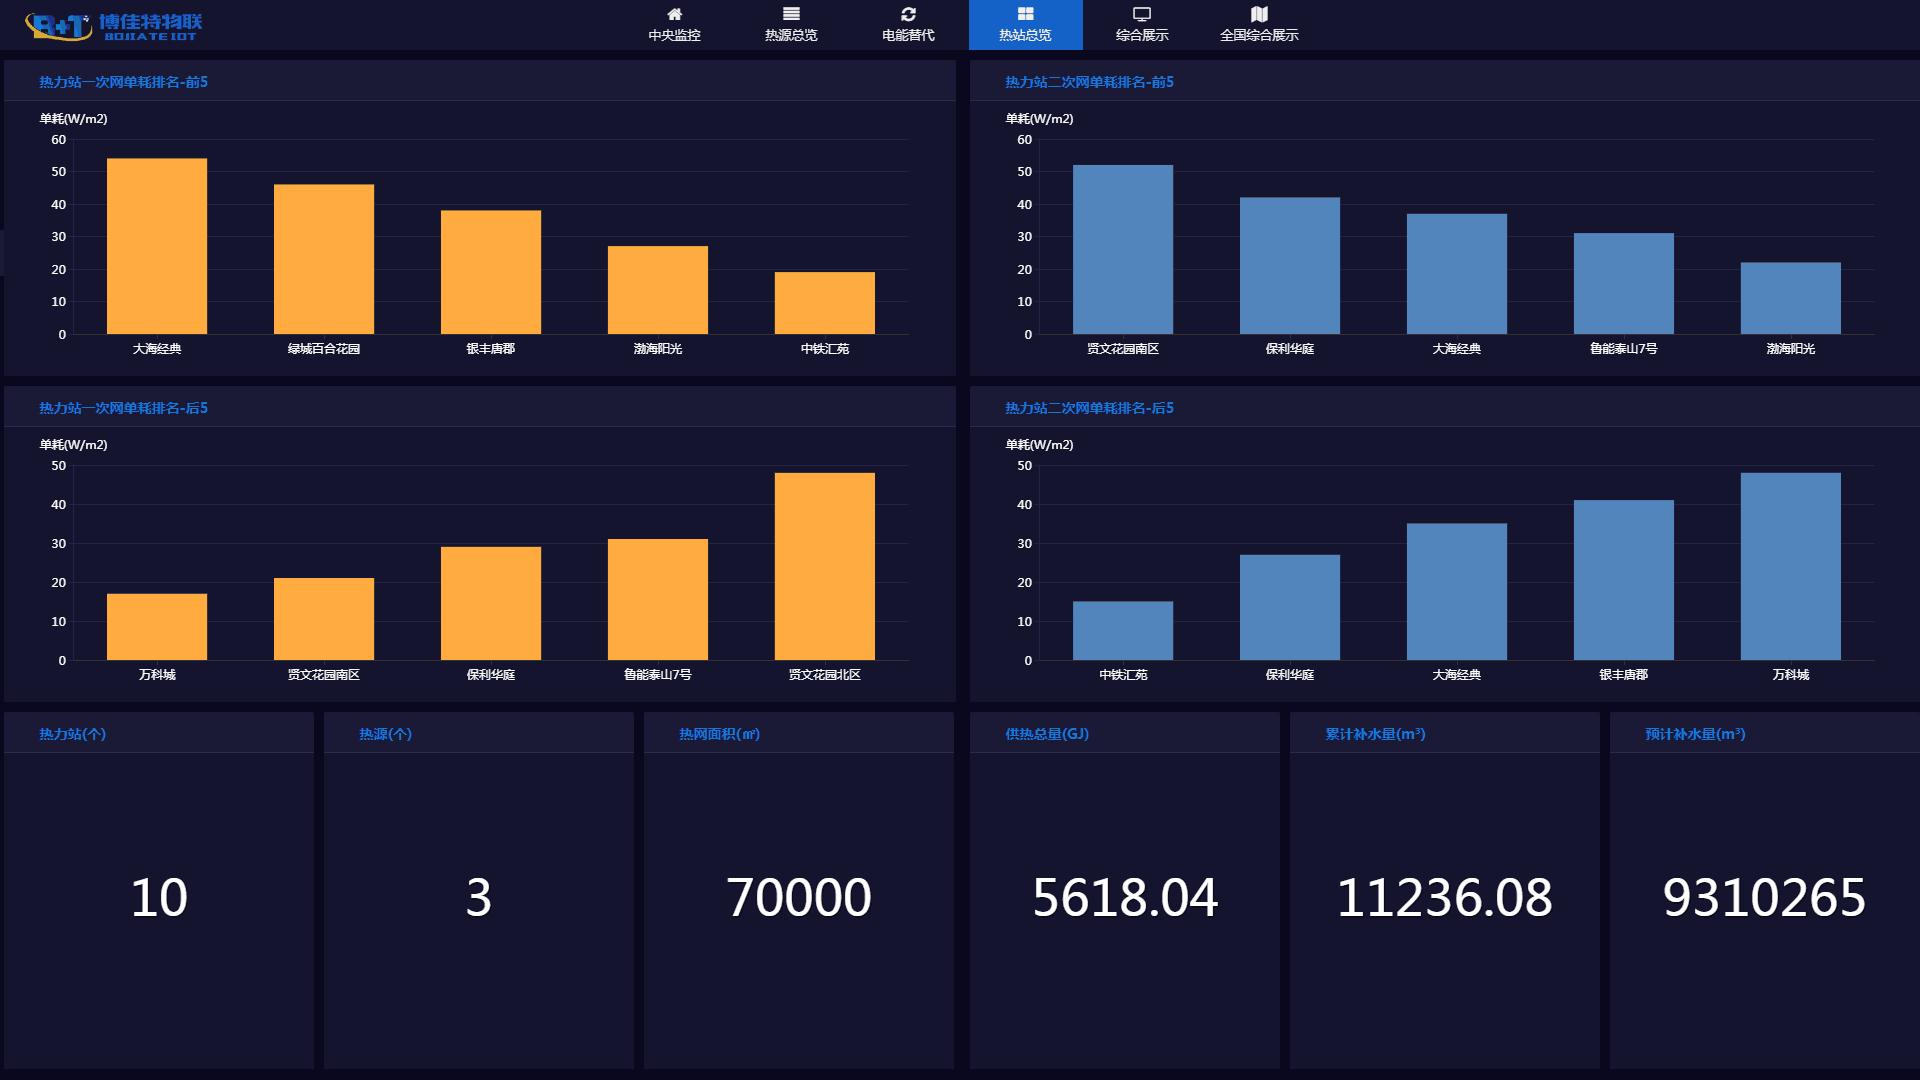Click the total heat supply value 5618.04
This screenshot has height=1080, width=1920.
tap(1125, 897)
